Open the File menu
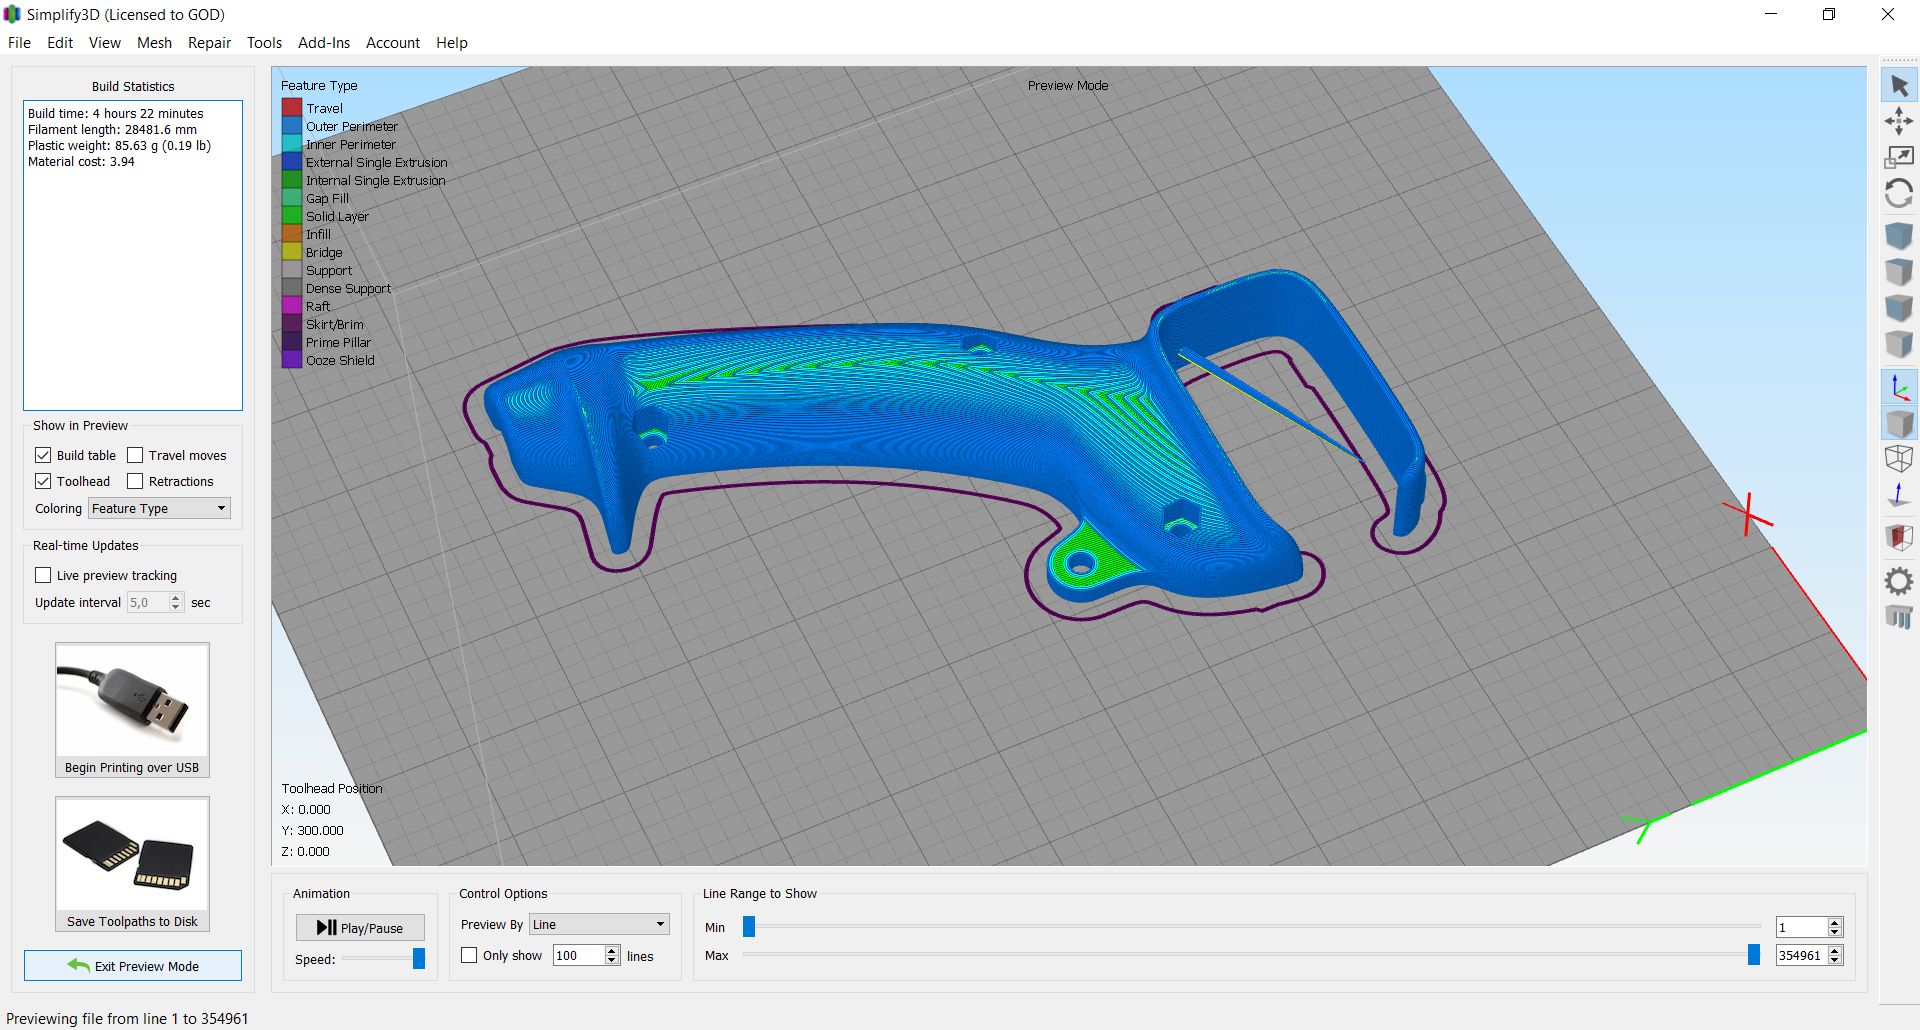The image size is (1920, 1030). [19, 43]
